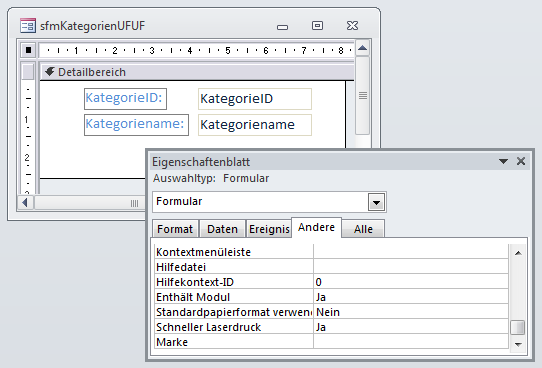Close the Eigenschaftenblatt property sheet

[x=521, y=161]
